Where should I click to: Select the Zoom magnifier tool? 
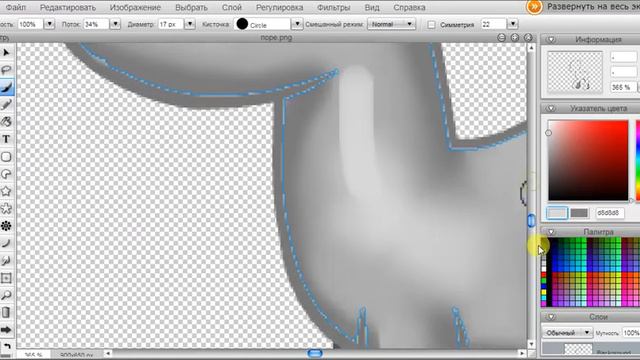point(6,295)
